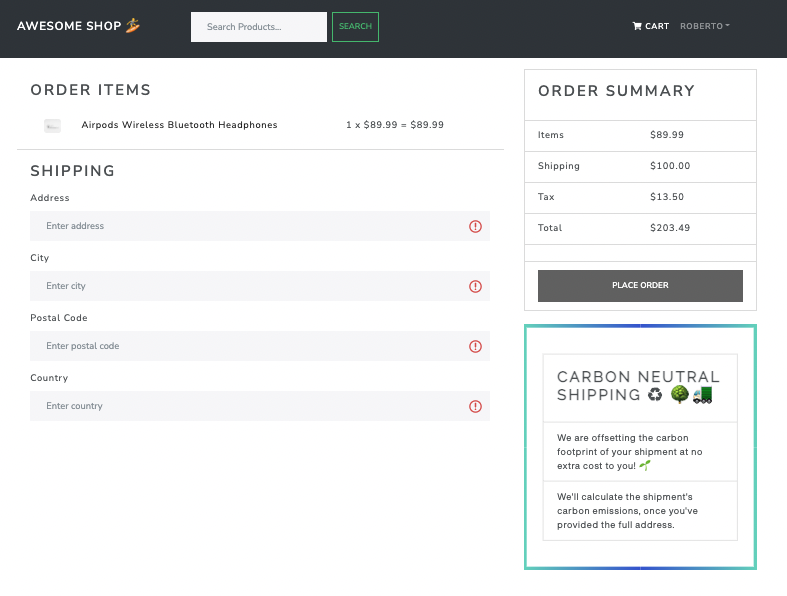Screen dimensions: 787x596
Task: Click the Tax amount $13.50
Action: click(667, 197)
